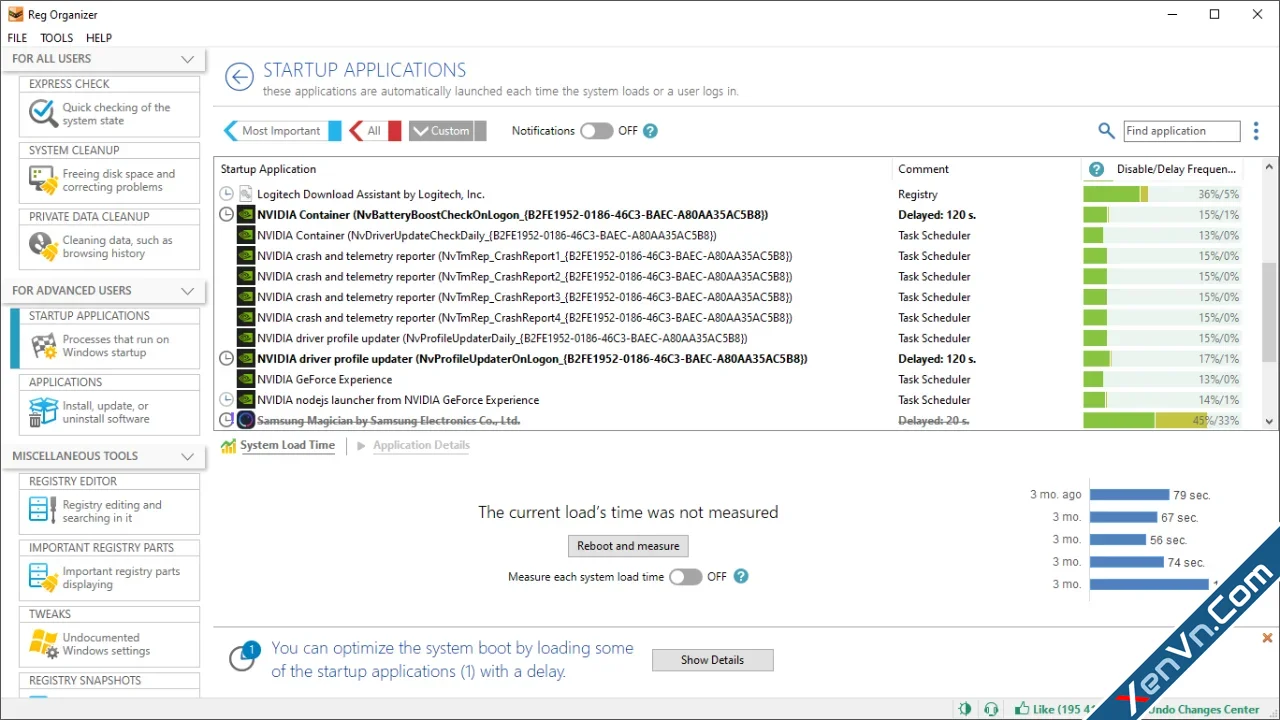
Task: Open System Cleanup freeing disk space icon
Action: coord(43,180)
